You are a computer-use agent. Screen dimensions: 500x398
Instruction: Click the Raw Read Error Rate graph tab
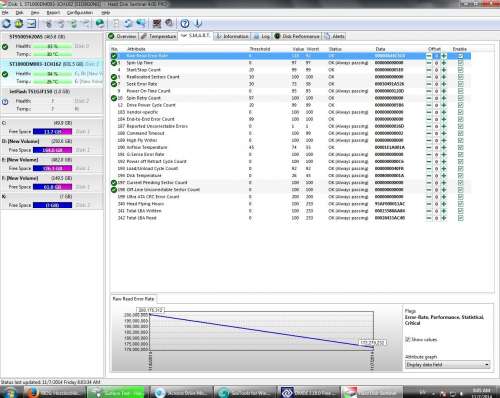133,299
